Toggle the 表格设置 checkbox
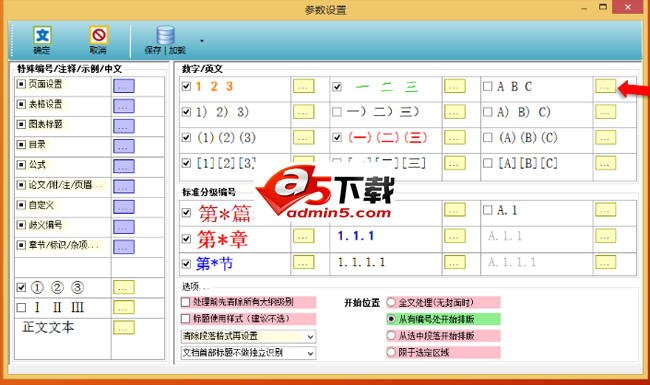The image size is (650, 385). 21,104
